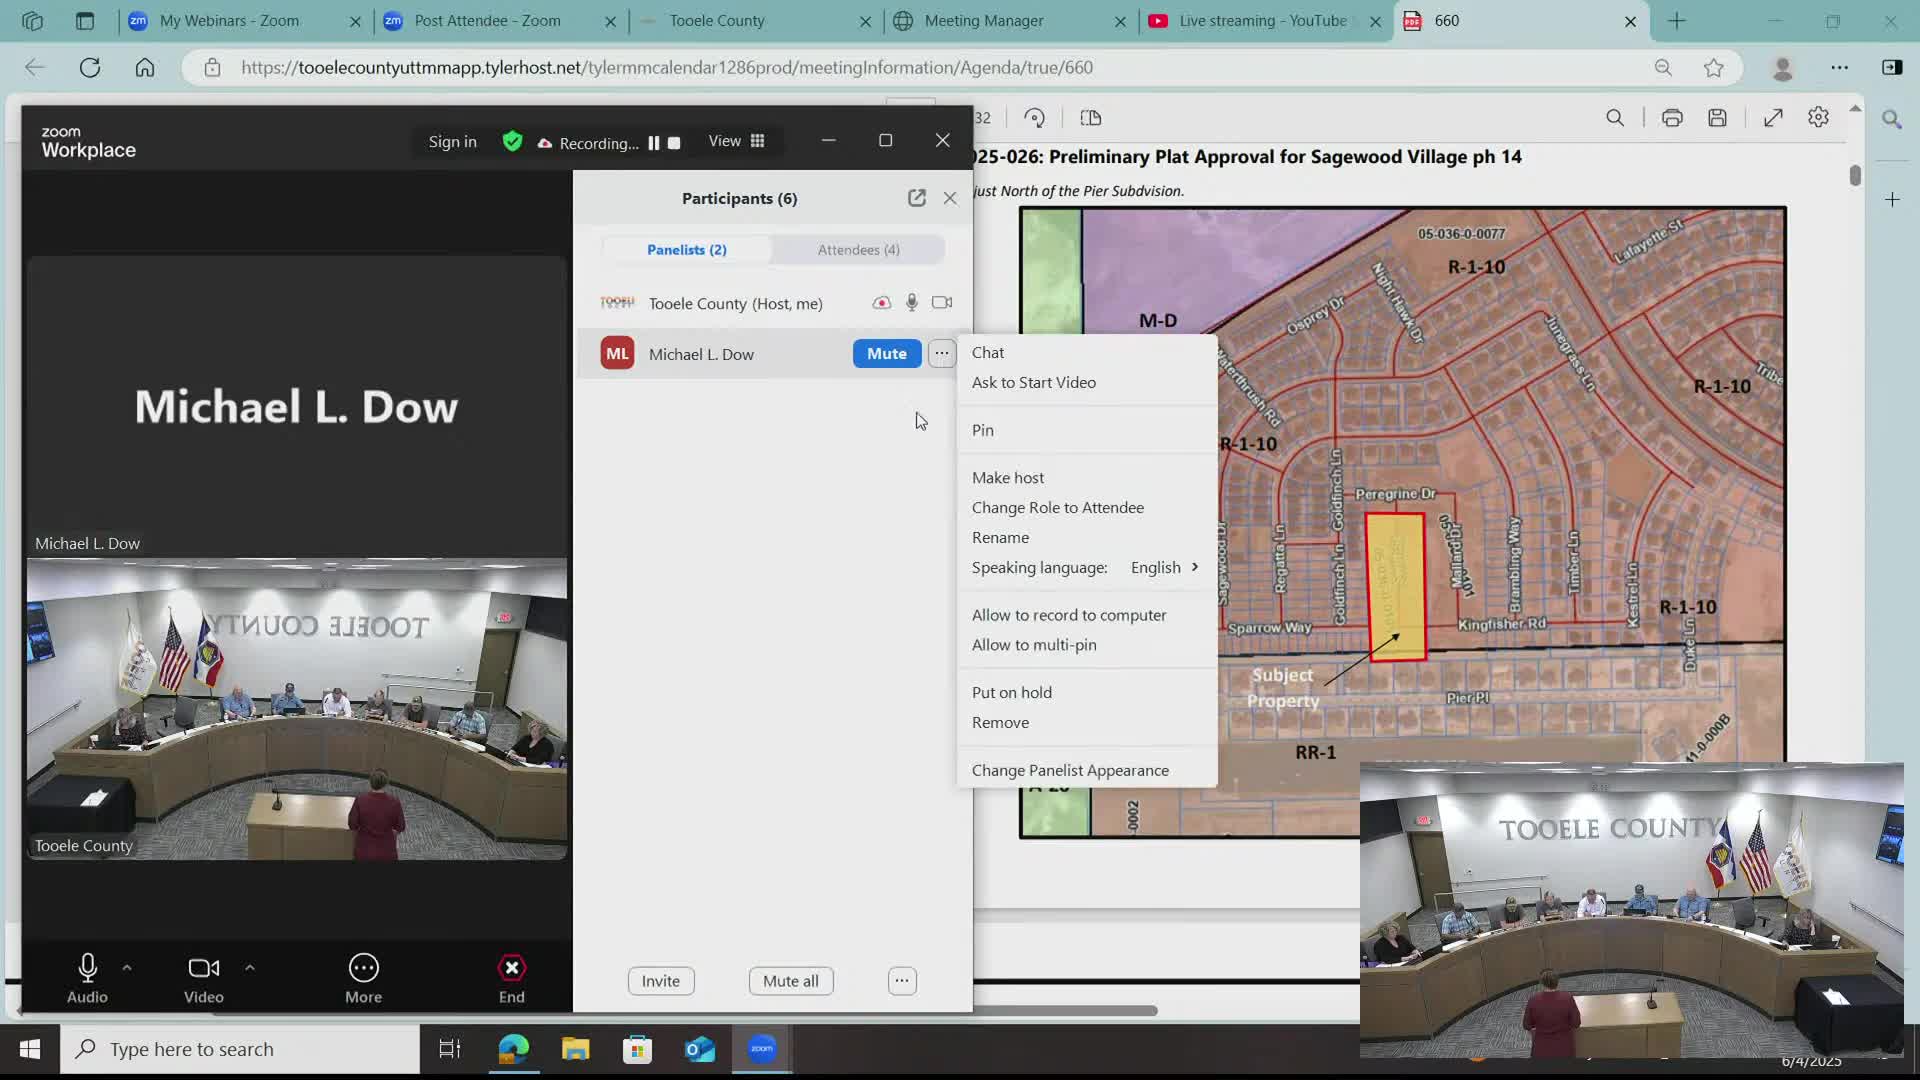Toggle PDF page view layout
The width and height of the screenshot is (1920, 1080).
coord(1091,118)
